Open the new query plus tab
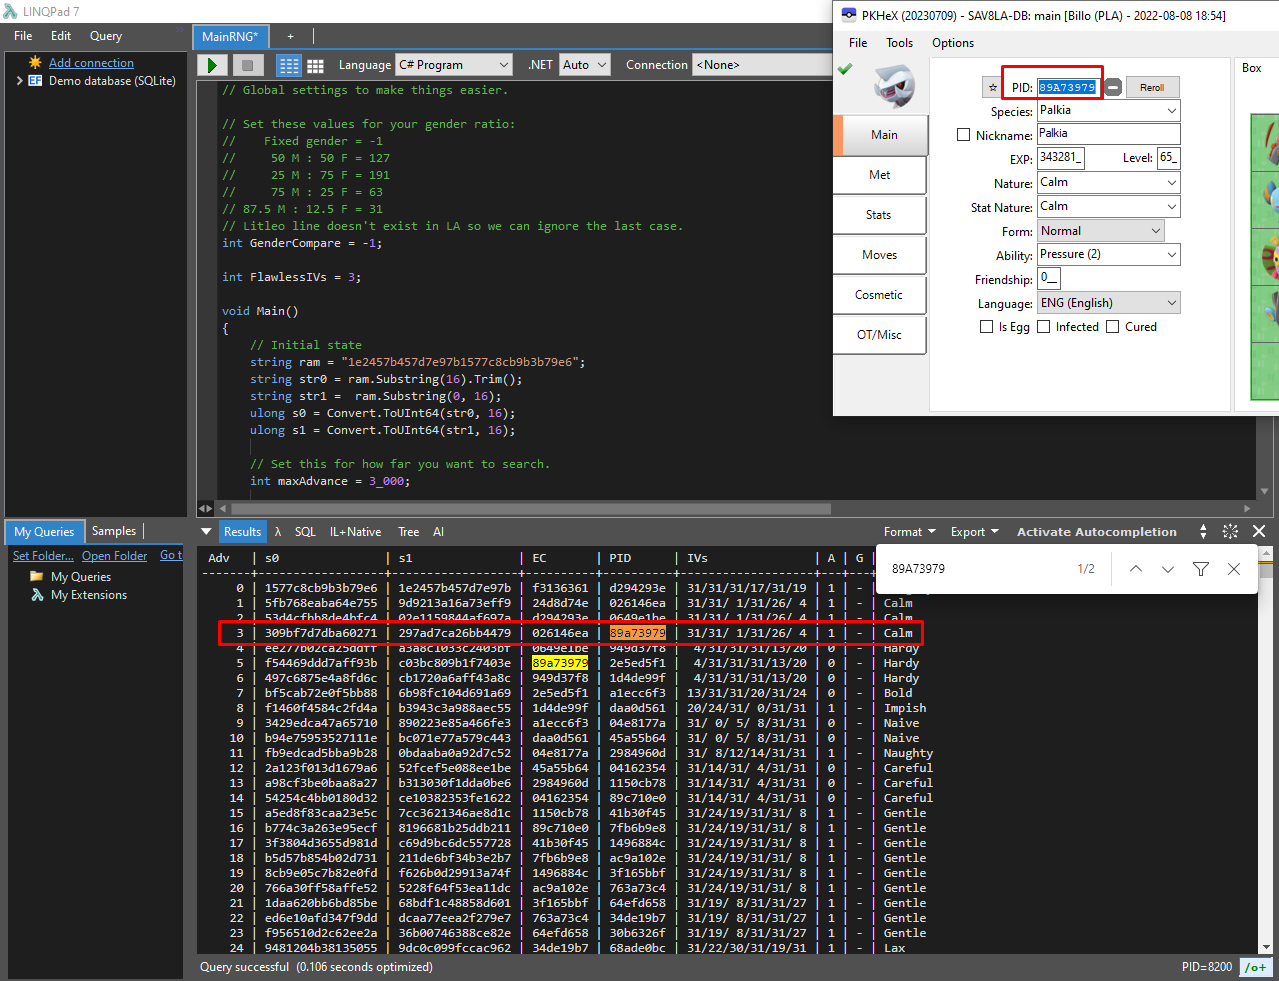The height and width of the screenshot is (981, 1279). 291,36
